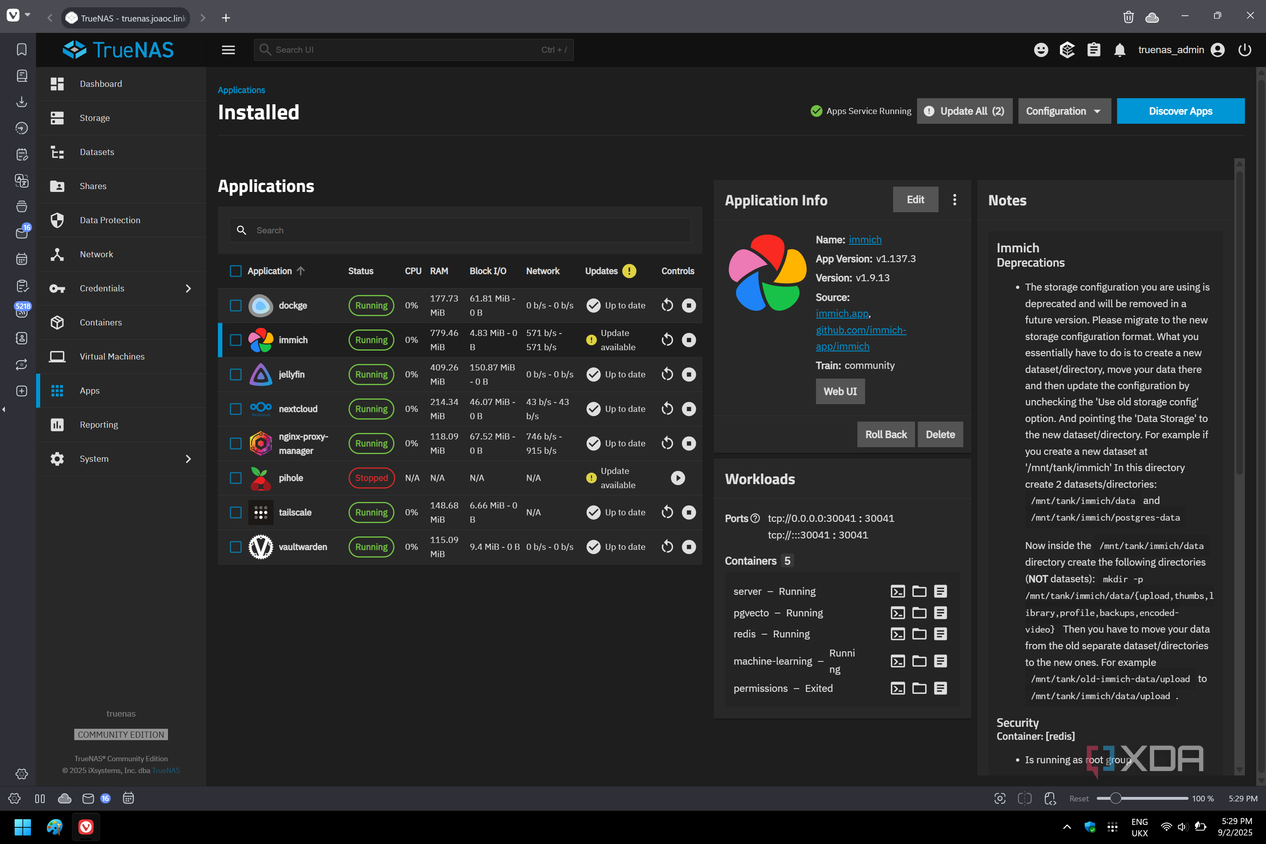Viewport: 1266px width, 844px height.
Task: Edit the immich application
Action: 915,200
